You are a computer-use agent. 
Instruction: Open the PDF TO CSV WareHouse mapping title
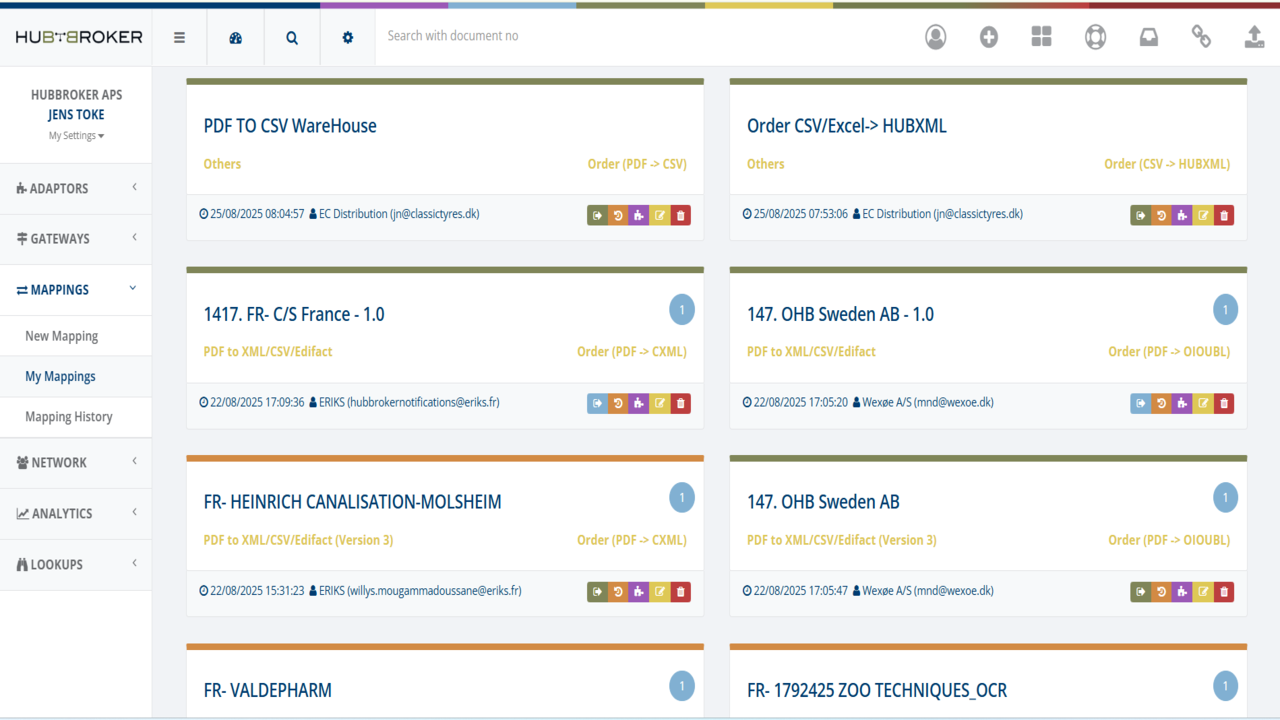click(290, 126)
